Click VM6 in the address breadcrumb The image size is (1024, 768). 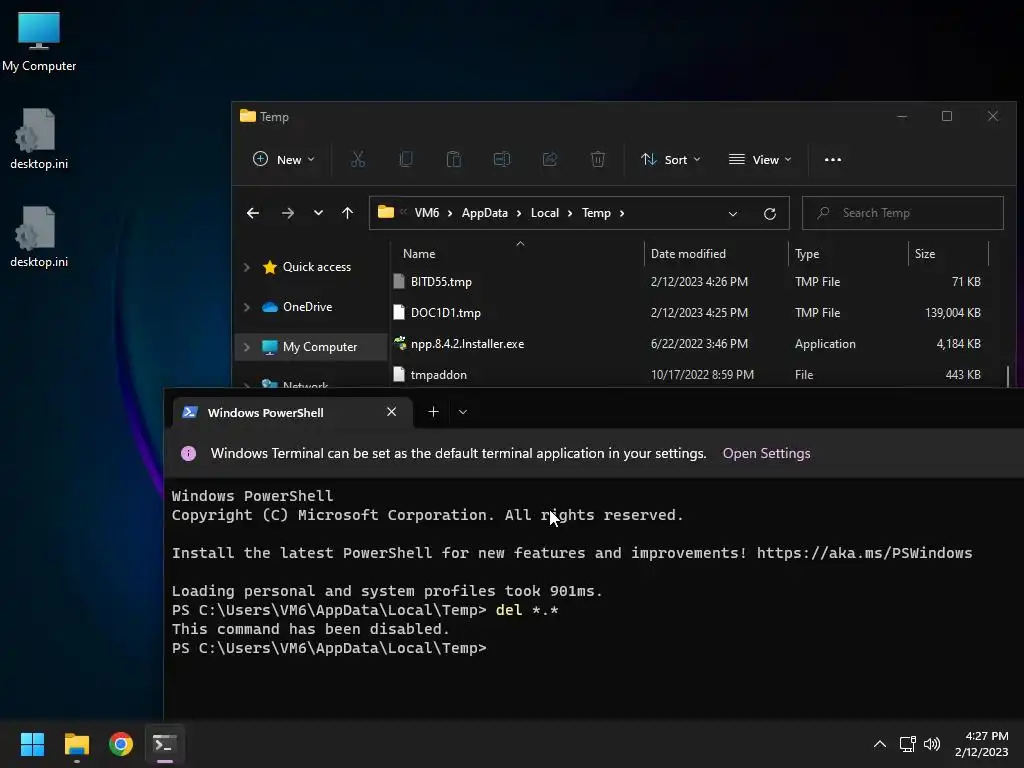(426, 213)
